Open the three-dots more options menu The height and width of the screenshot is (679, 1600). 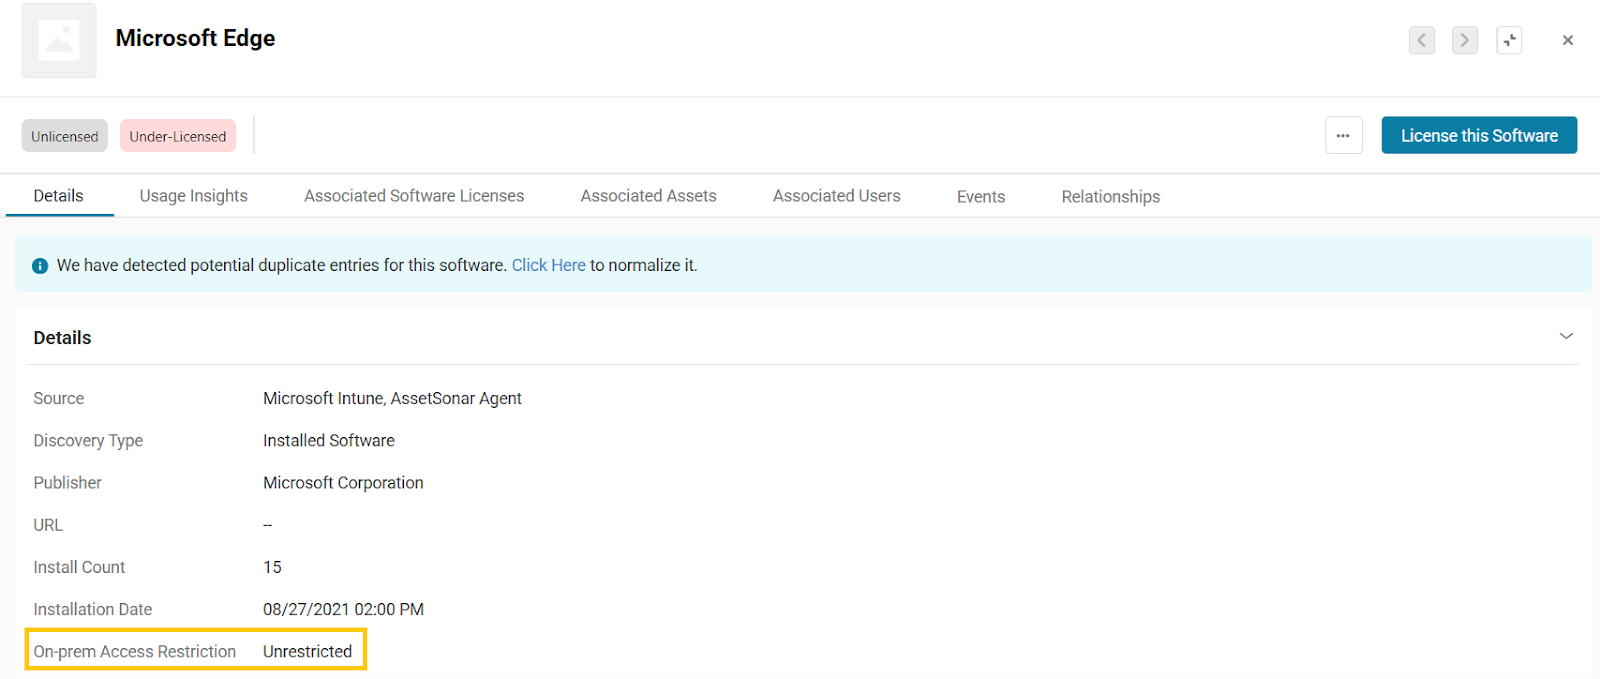pyautogui.click(x=1344, y=135)
